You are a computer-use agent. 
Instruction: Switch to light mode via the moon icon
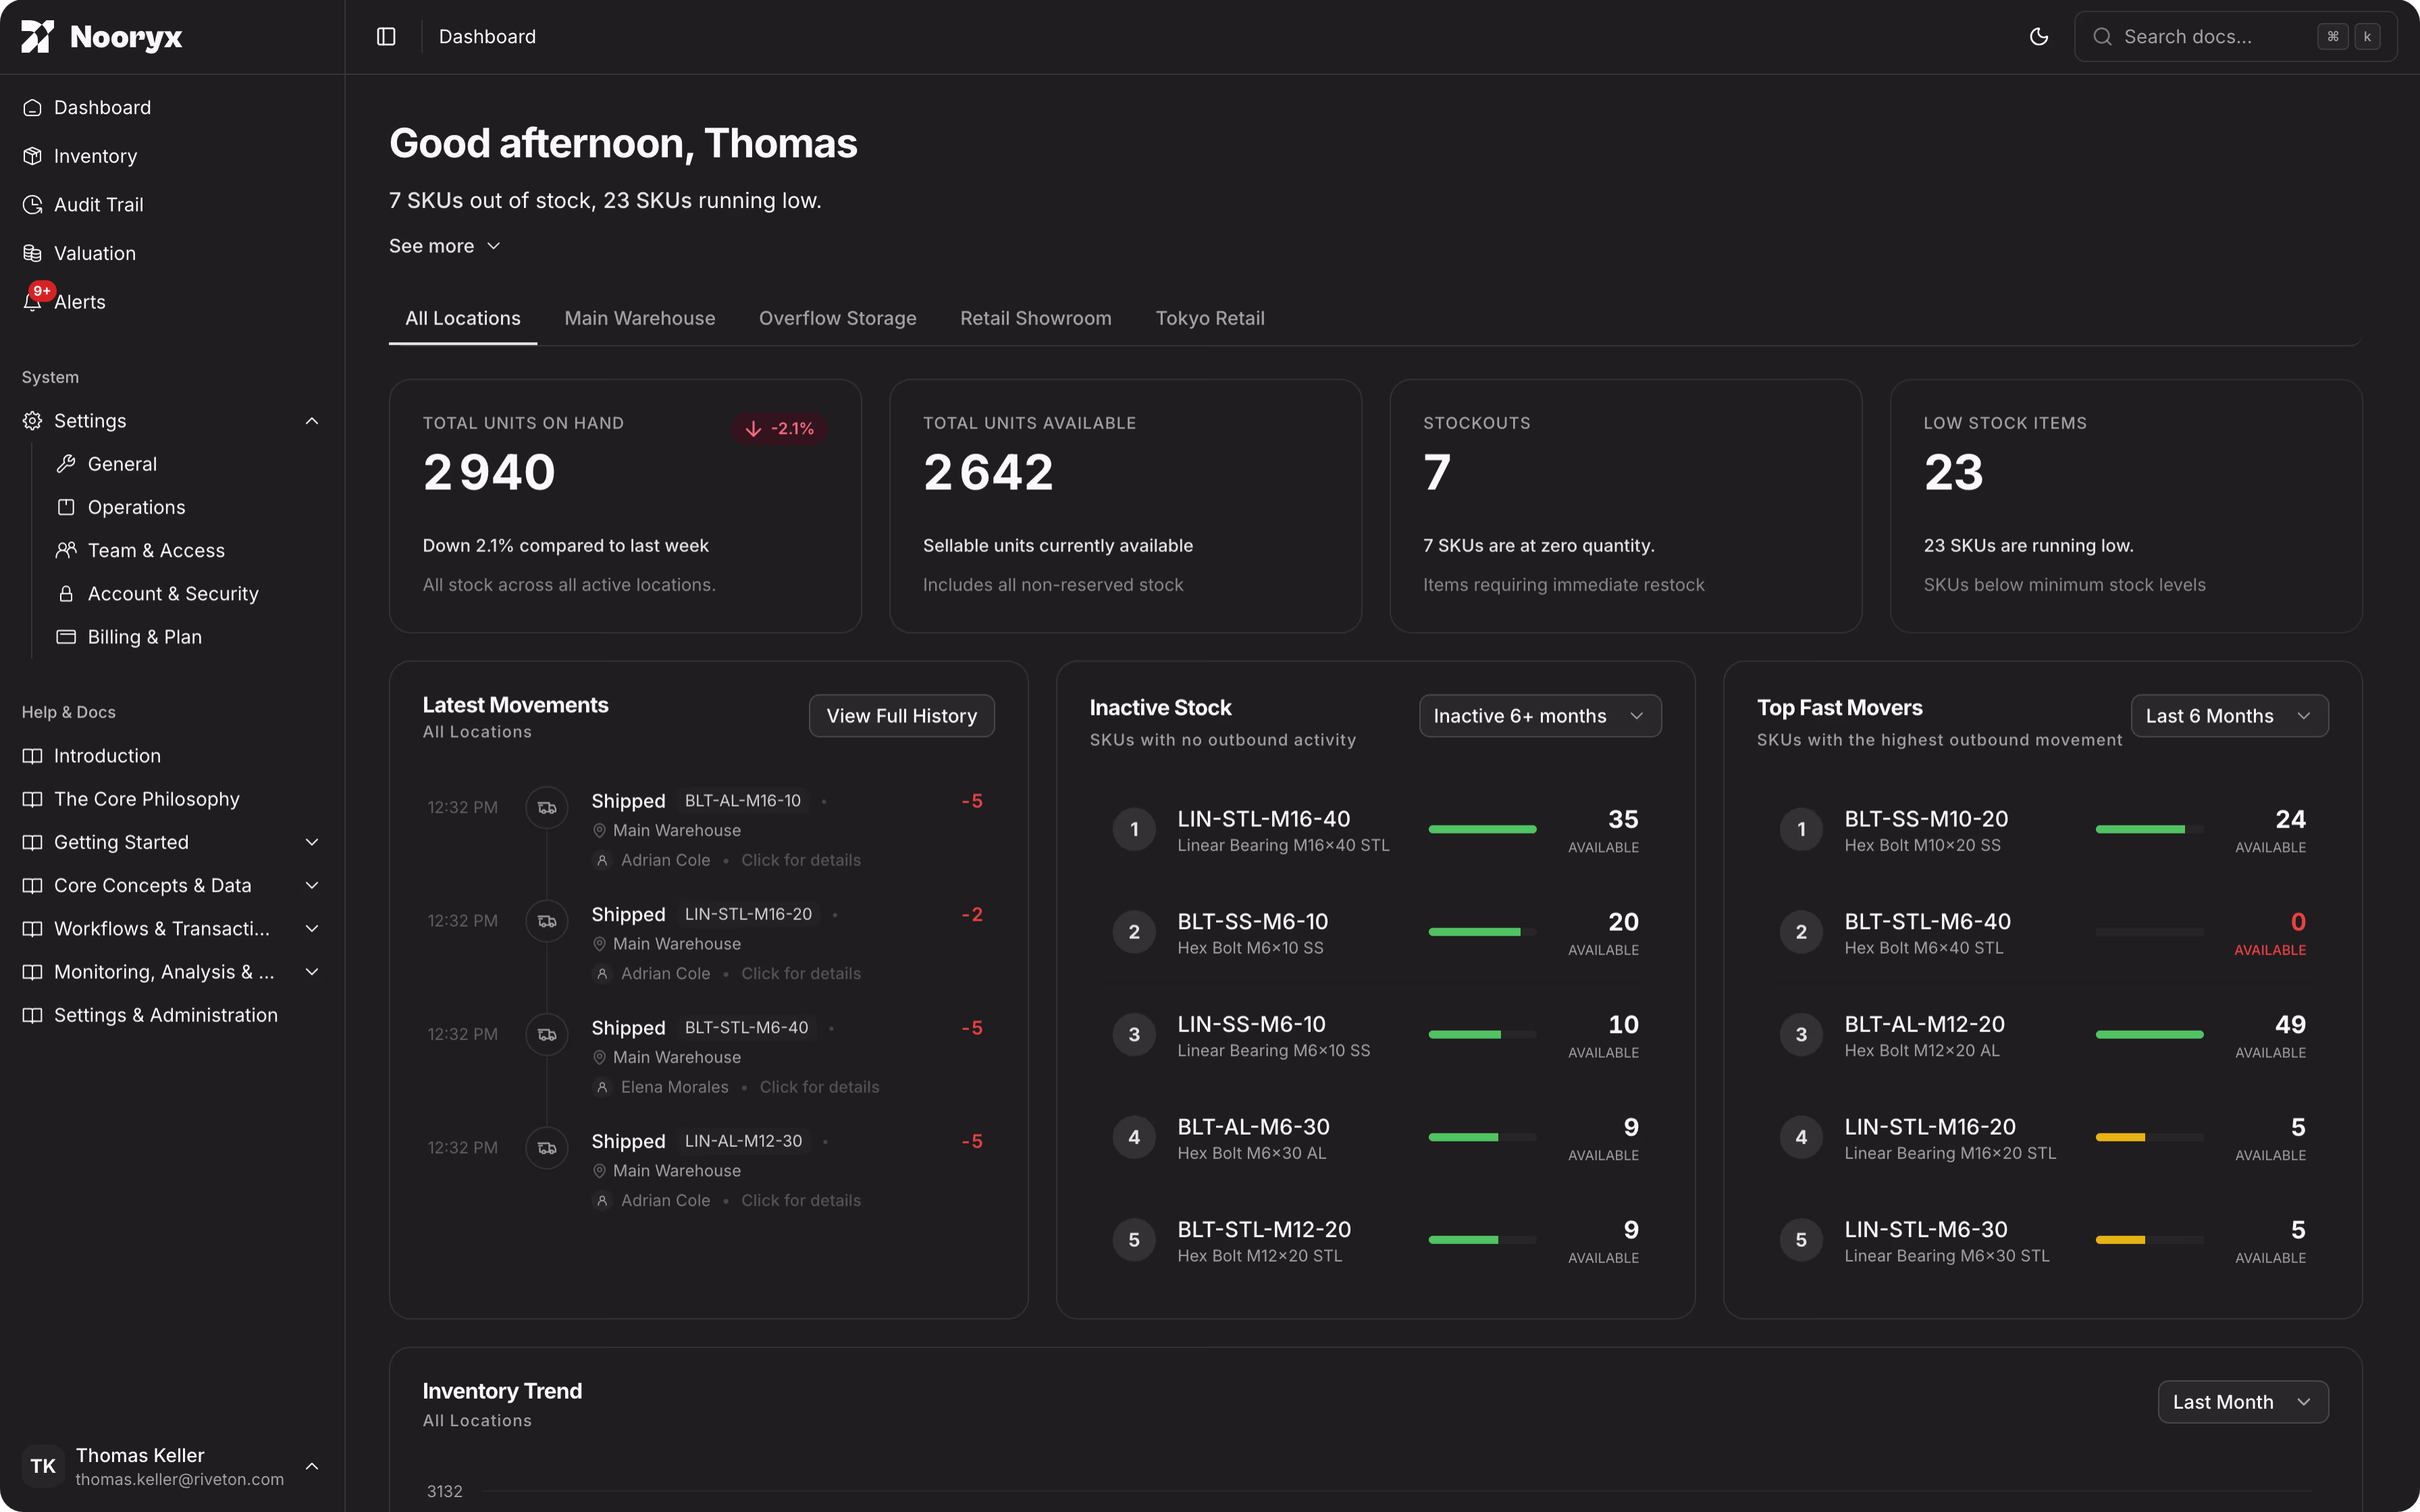coord(2039,36)
